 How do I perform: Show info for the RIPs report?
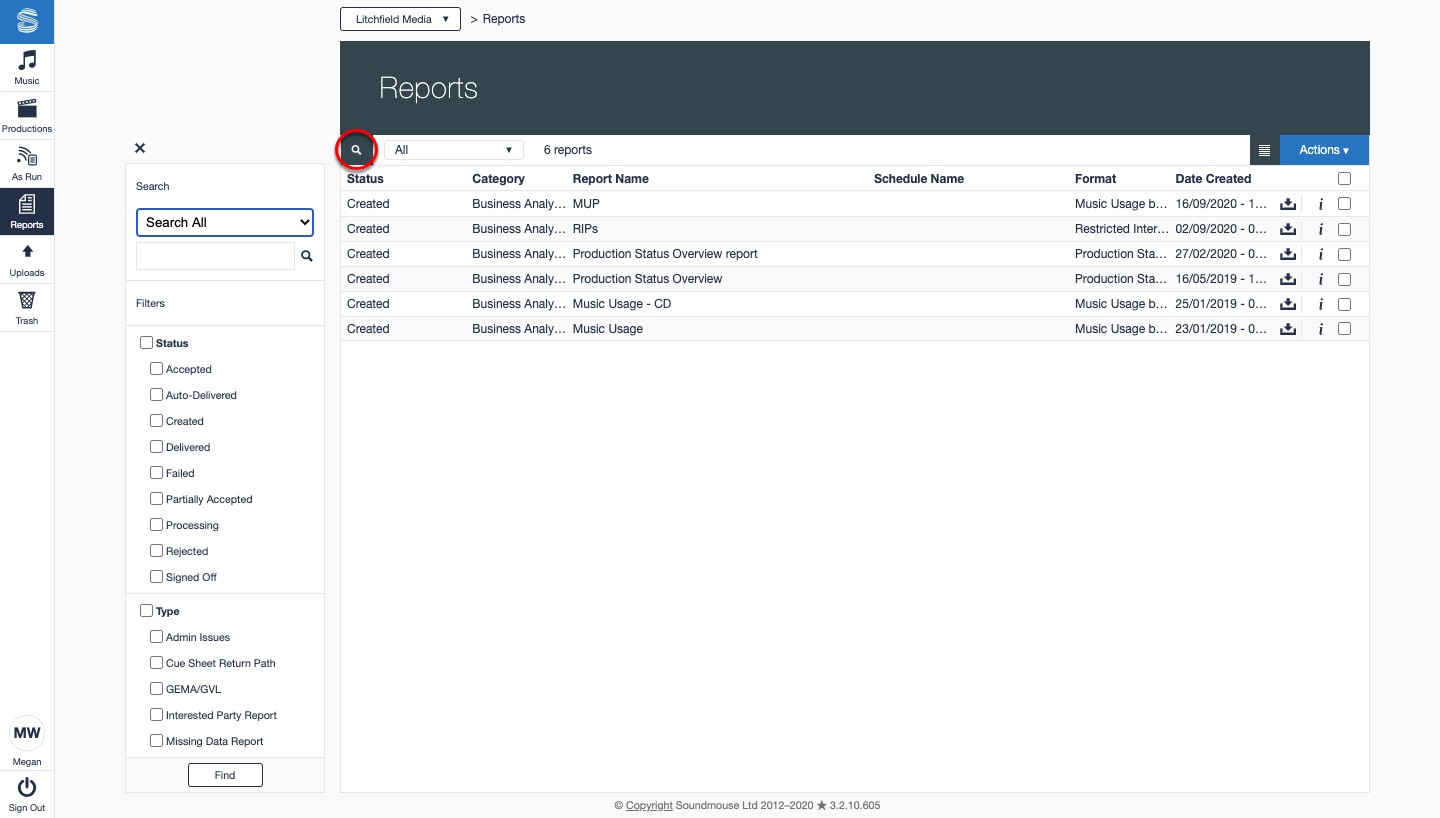1321,229
